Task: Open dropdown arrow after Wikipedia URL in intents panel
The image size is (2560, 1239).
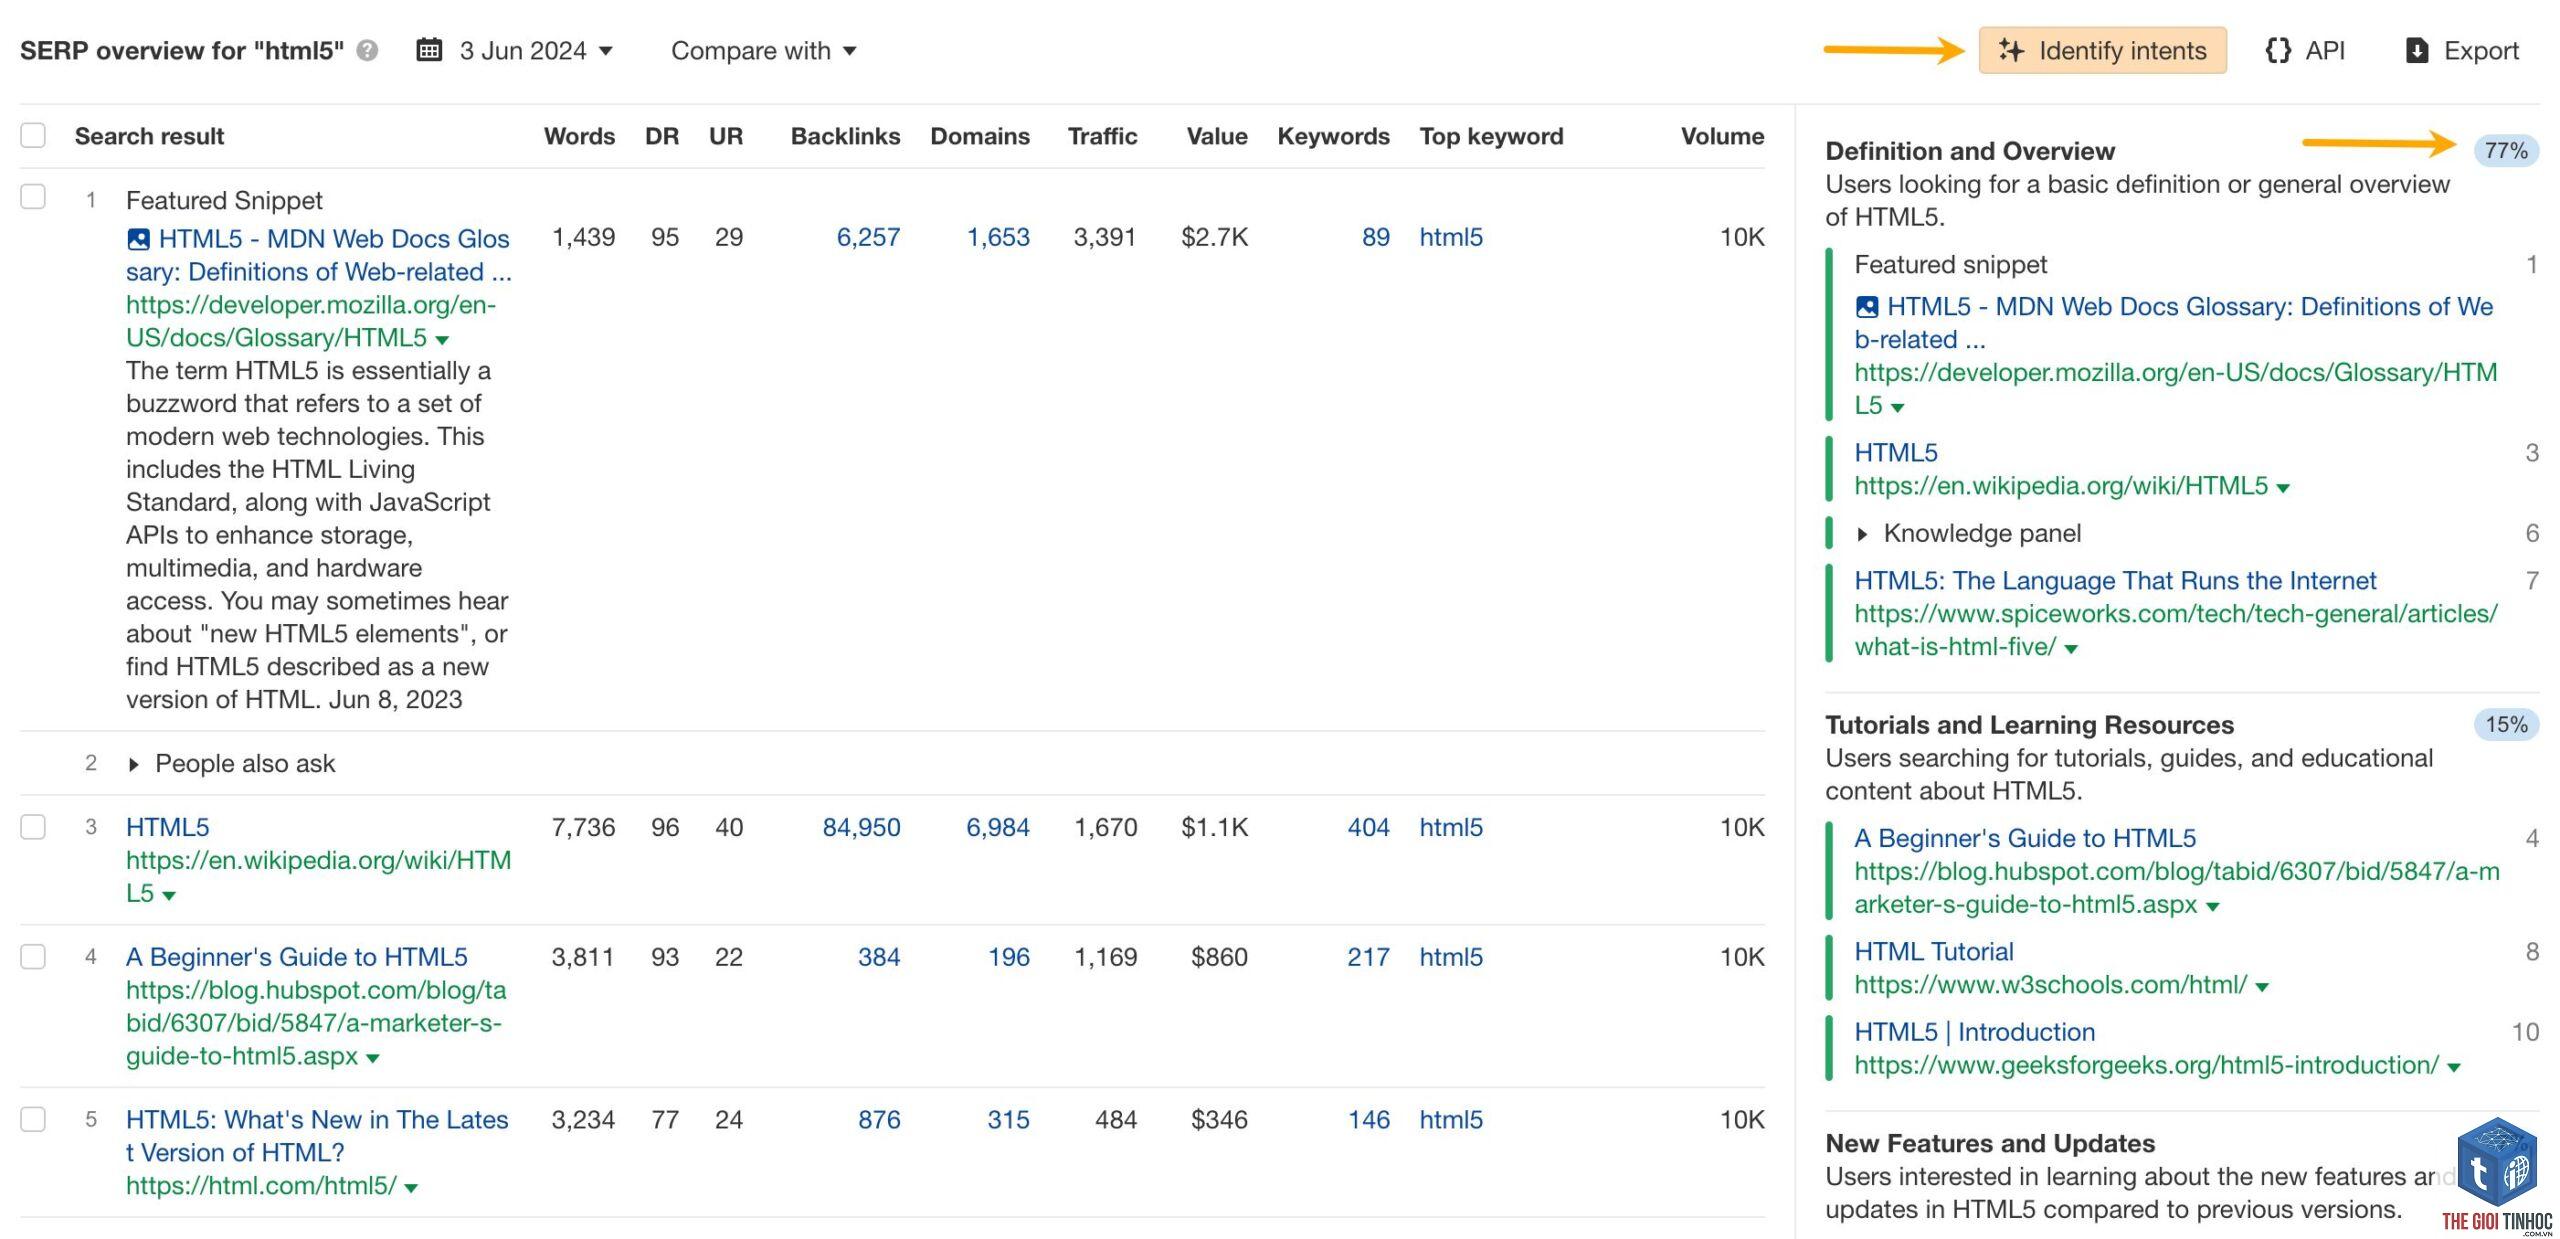Action: click(x=2283, y=489)
